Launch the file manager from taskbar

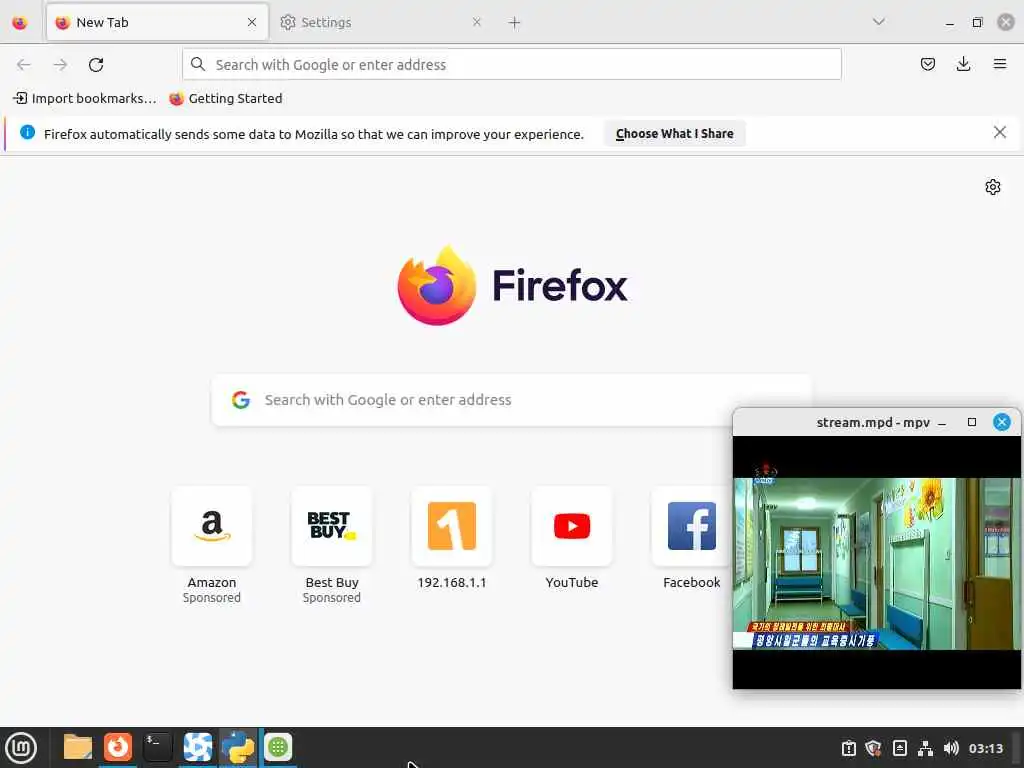coord(78,747)
